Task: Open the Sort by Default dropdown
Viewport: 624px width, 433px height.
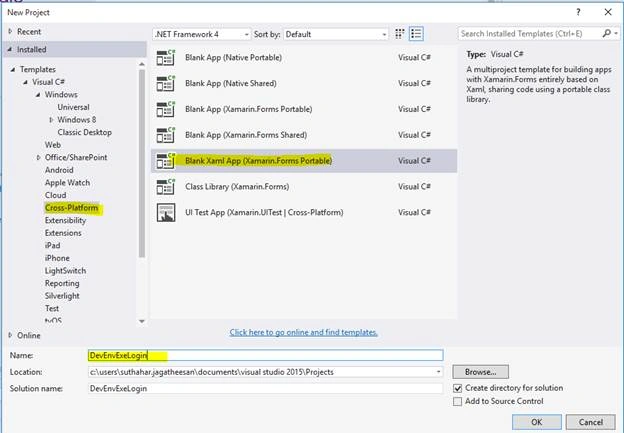Action: (335, 34)
